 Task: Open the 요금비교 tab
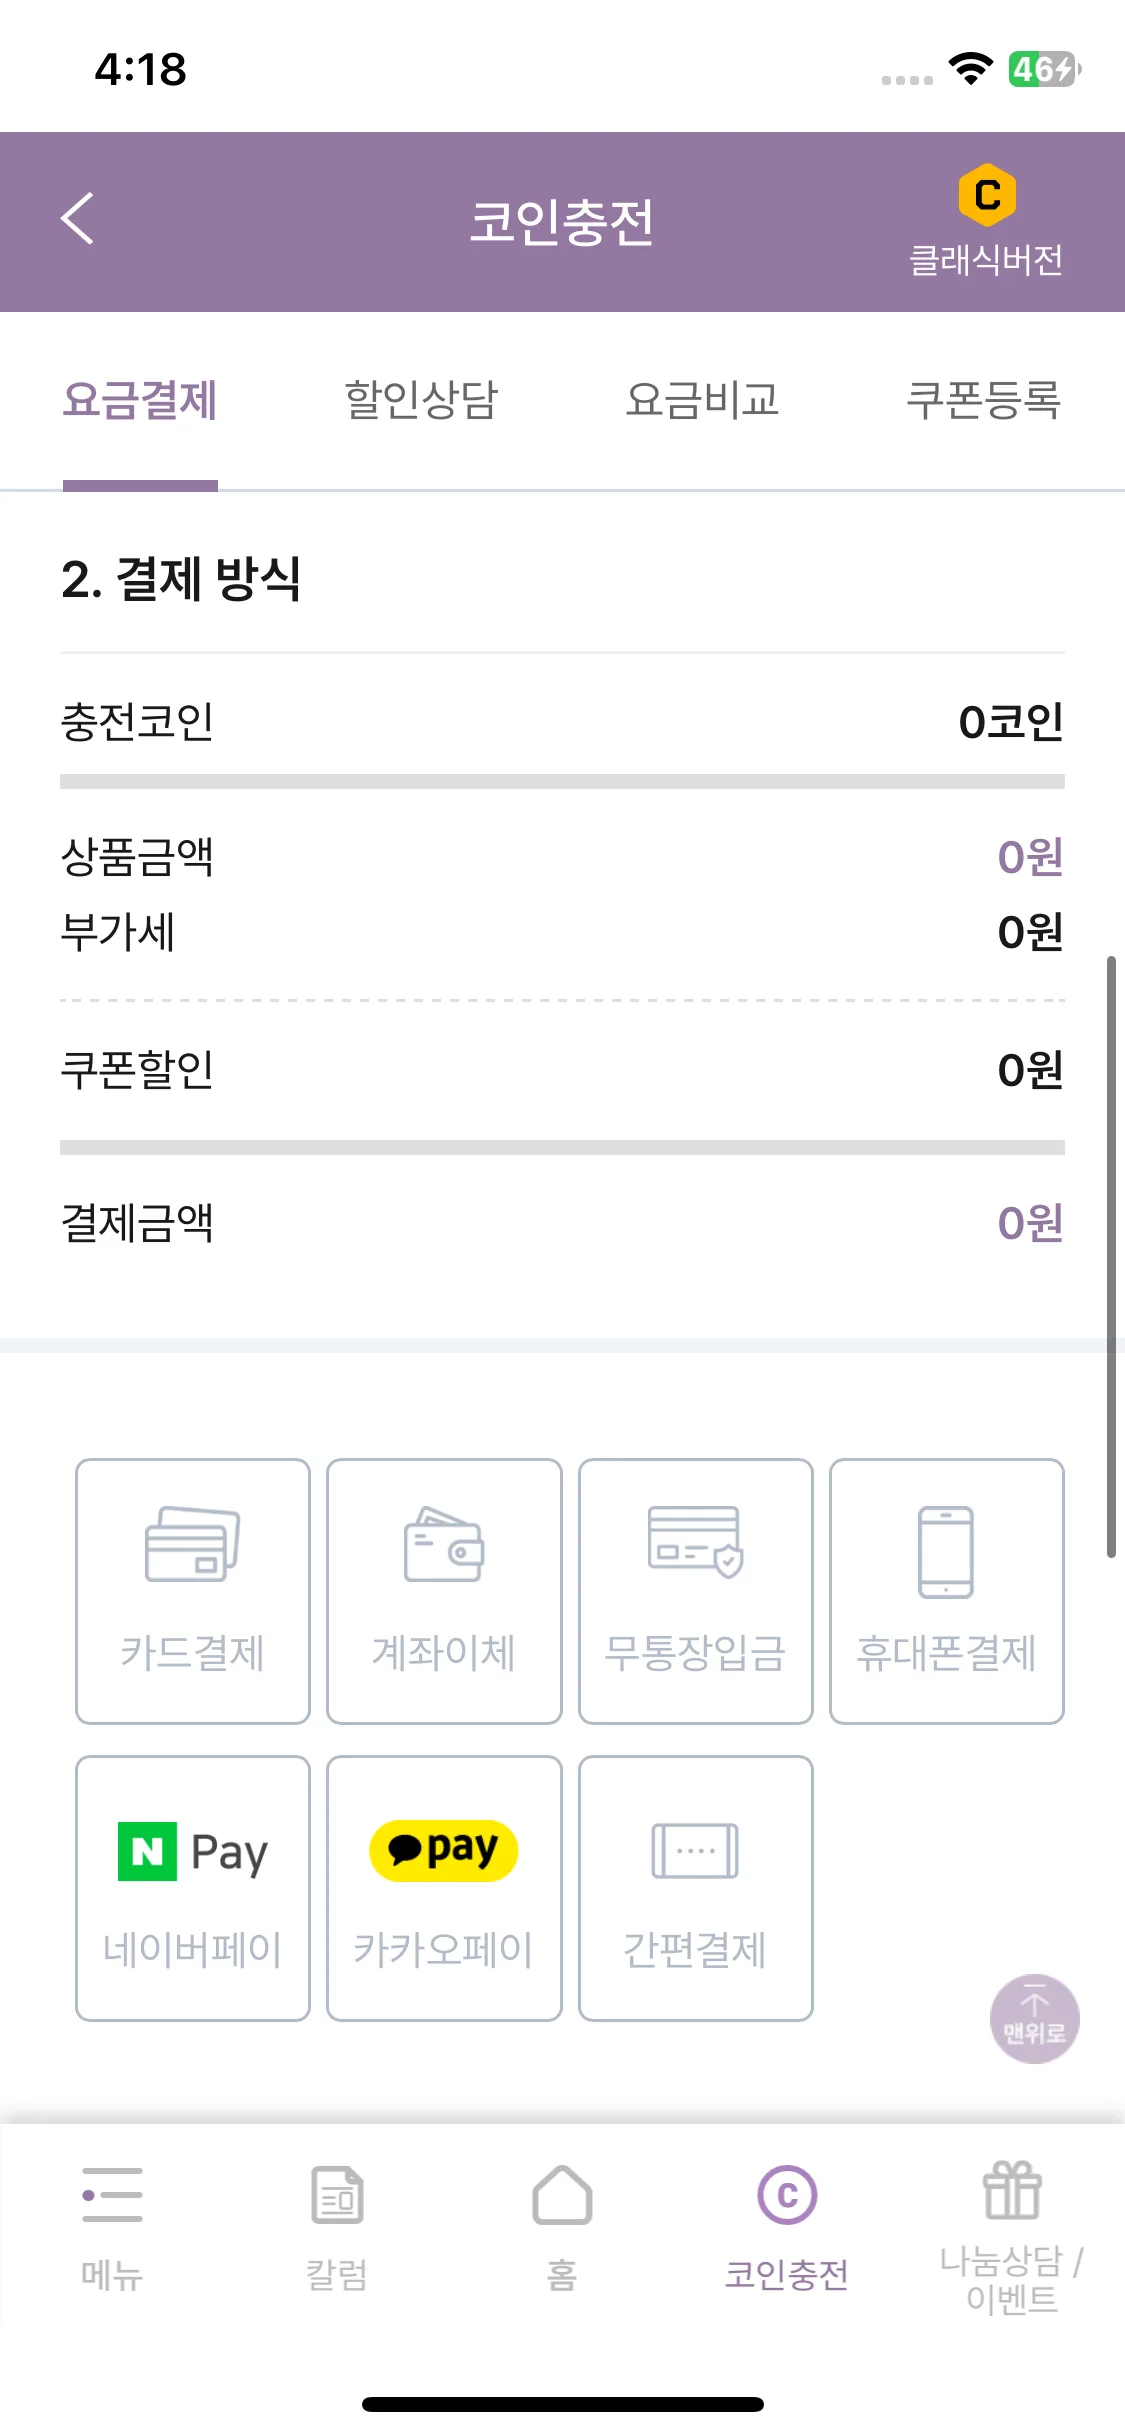tap(703, 401)
